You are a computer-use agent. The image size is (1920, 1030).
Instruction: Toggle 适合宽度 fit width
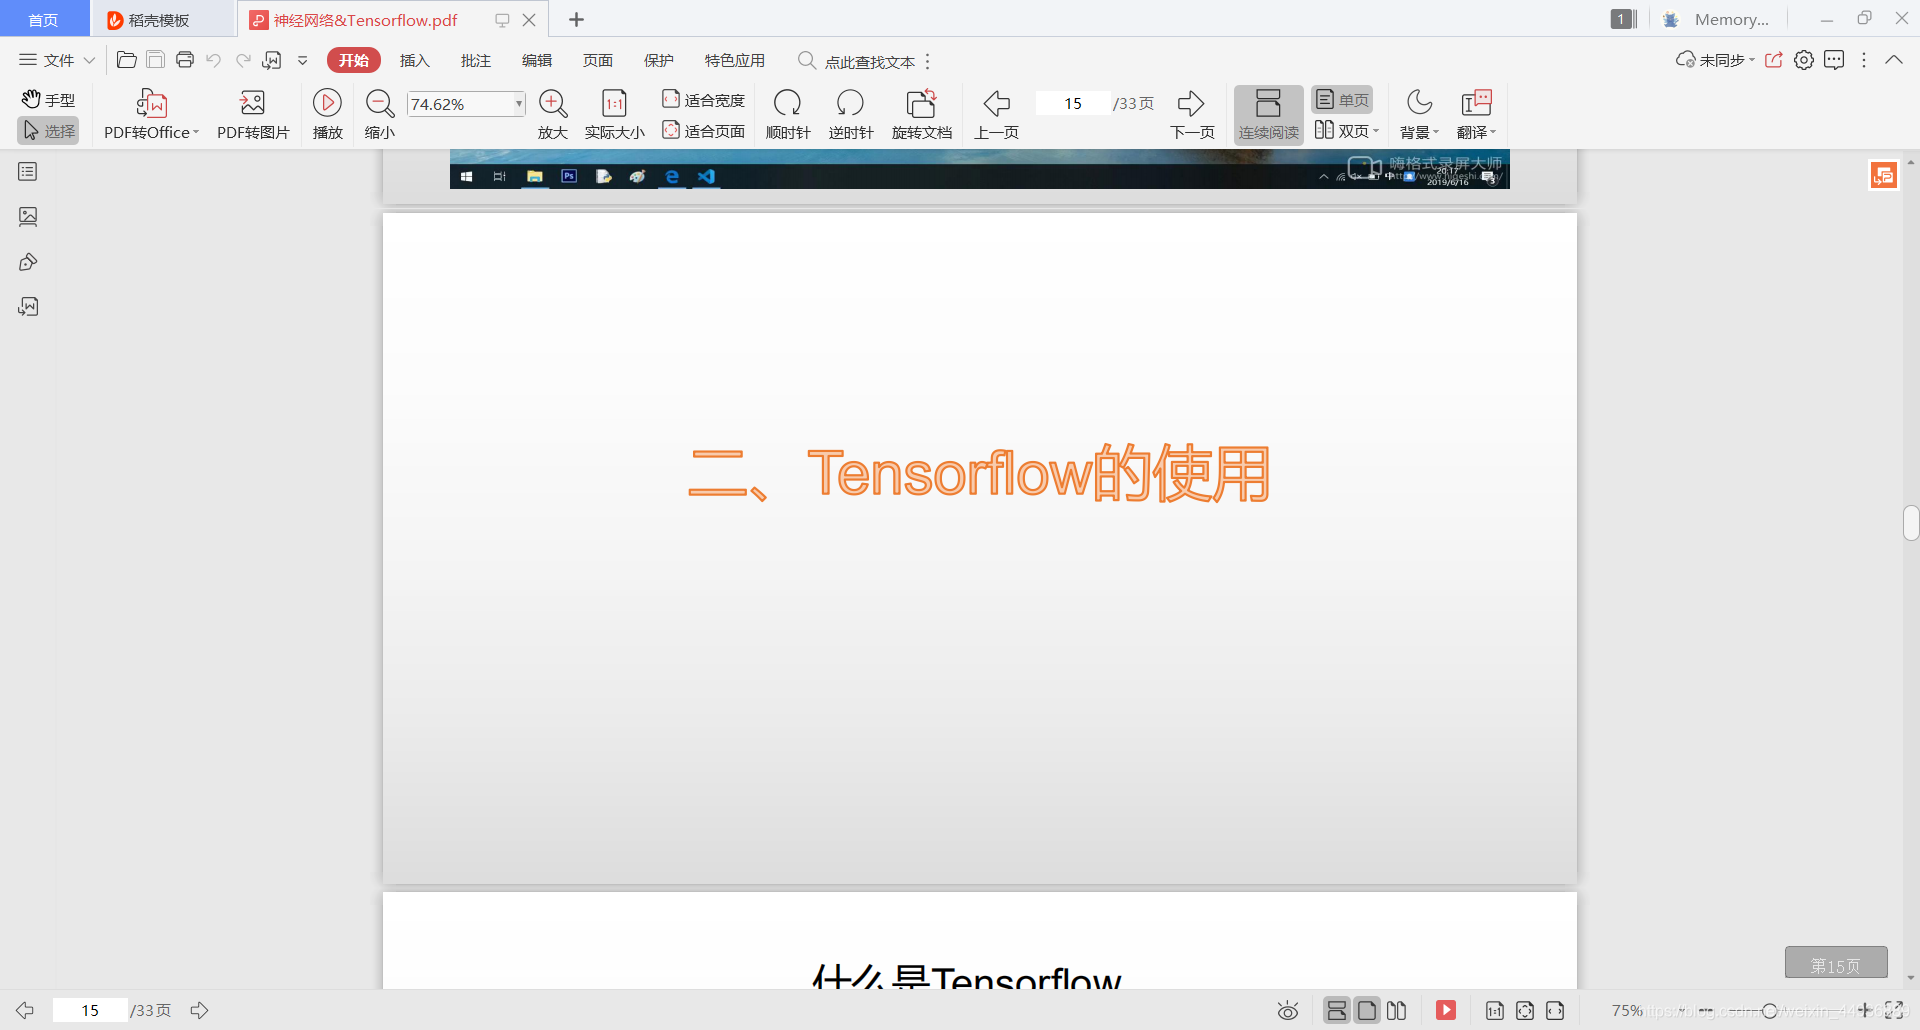pos(703,100)
